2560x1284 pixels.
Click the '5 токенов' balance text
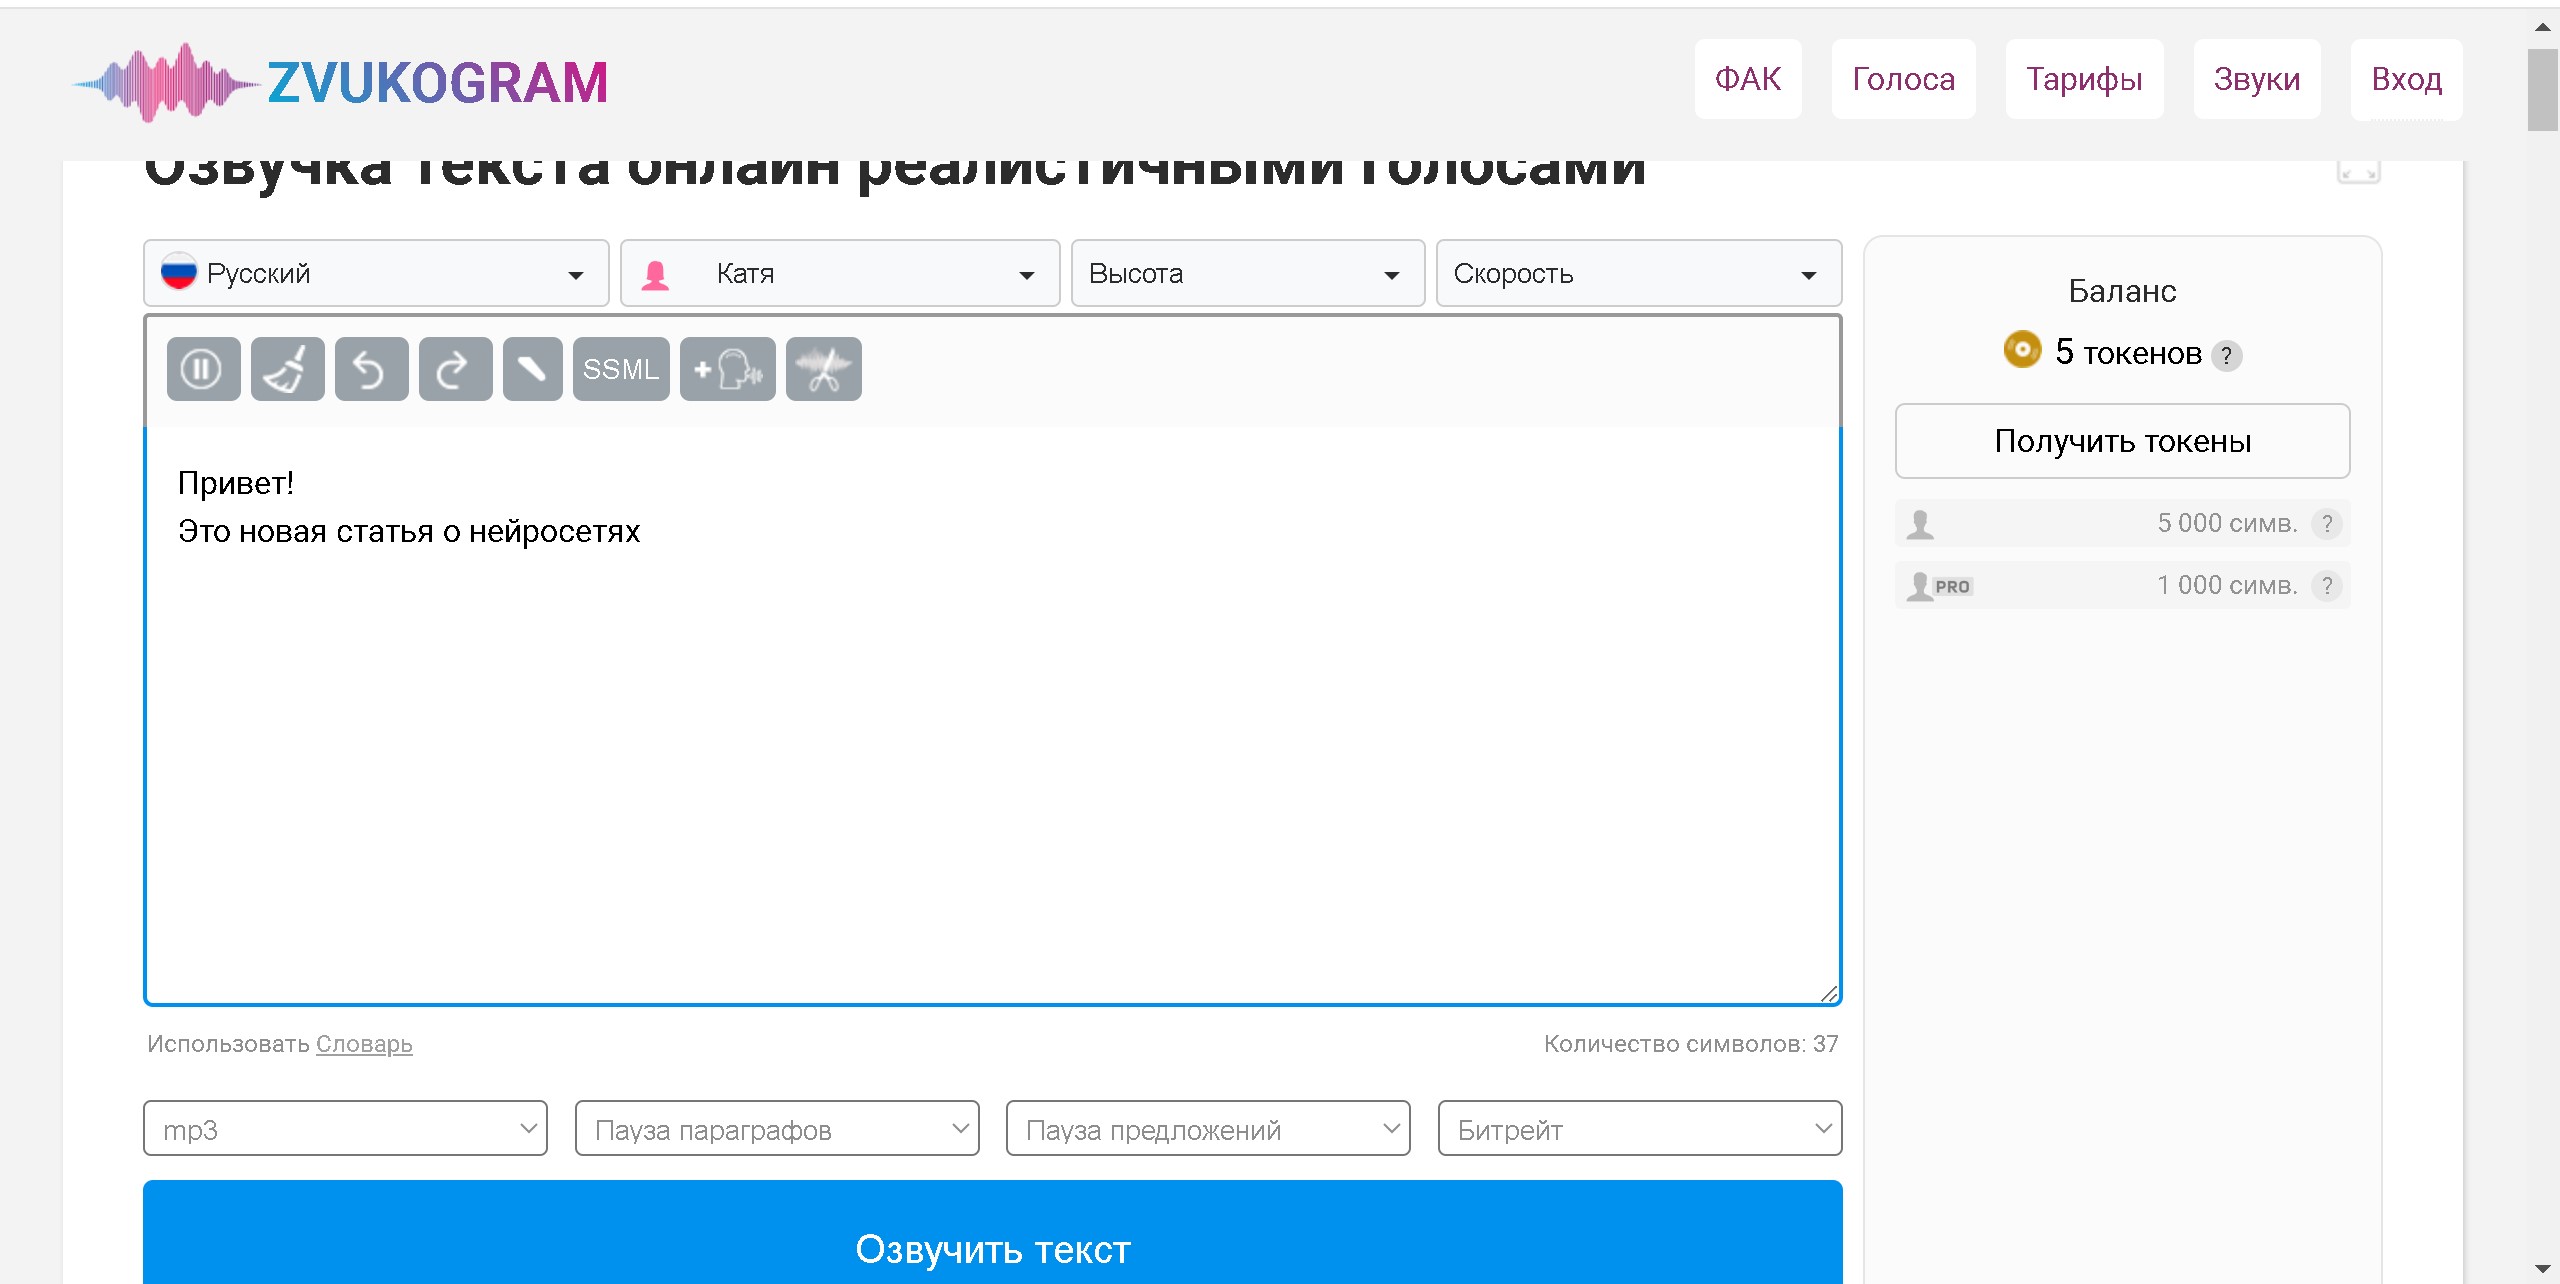coord(2128,352)
